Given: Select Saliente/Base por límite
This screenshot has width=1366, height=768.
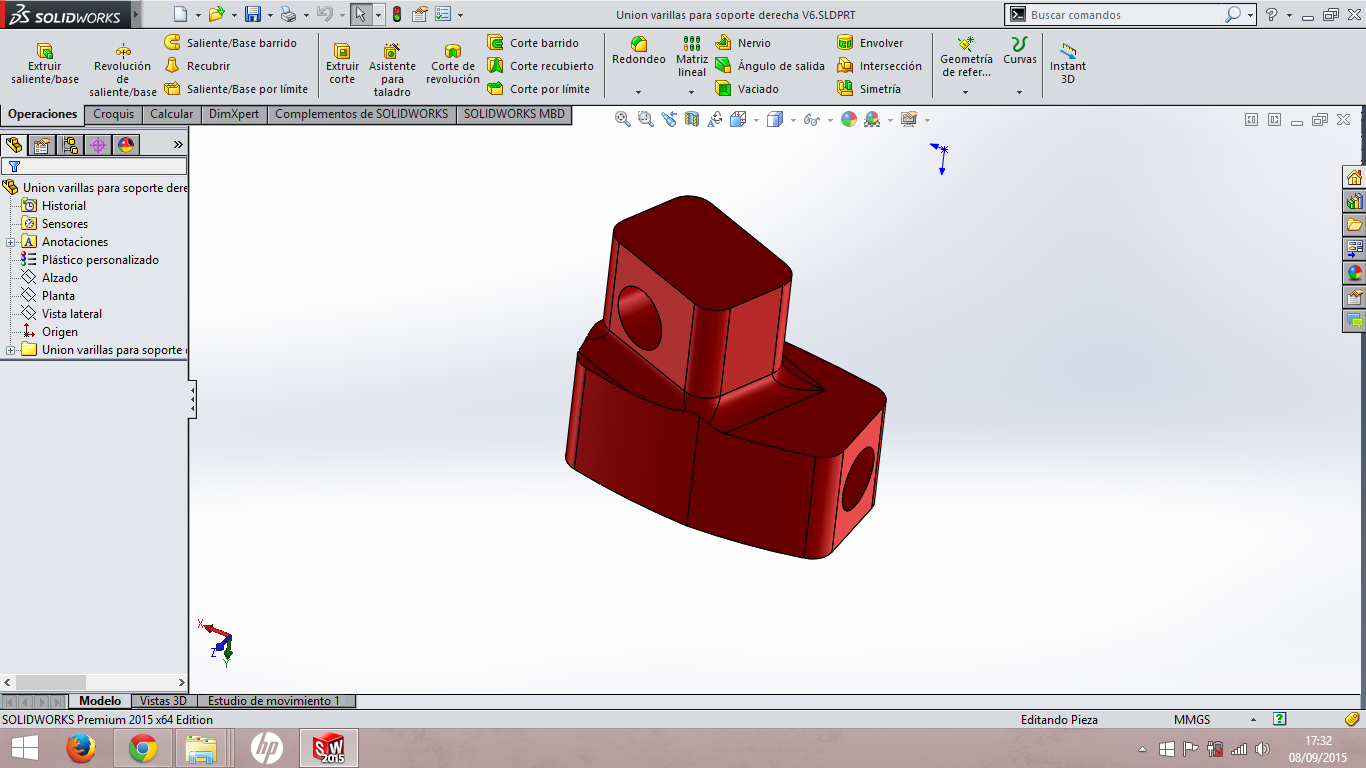Looking at the screenshot, I should (x=236, y=89).
